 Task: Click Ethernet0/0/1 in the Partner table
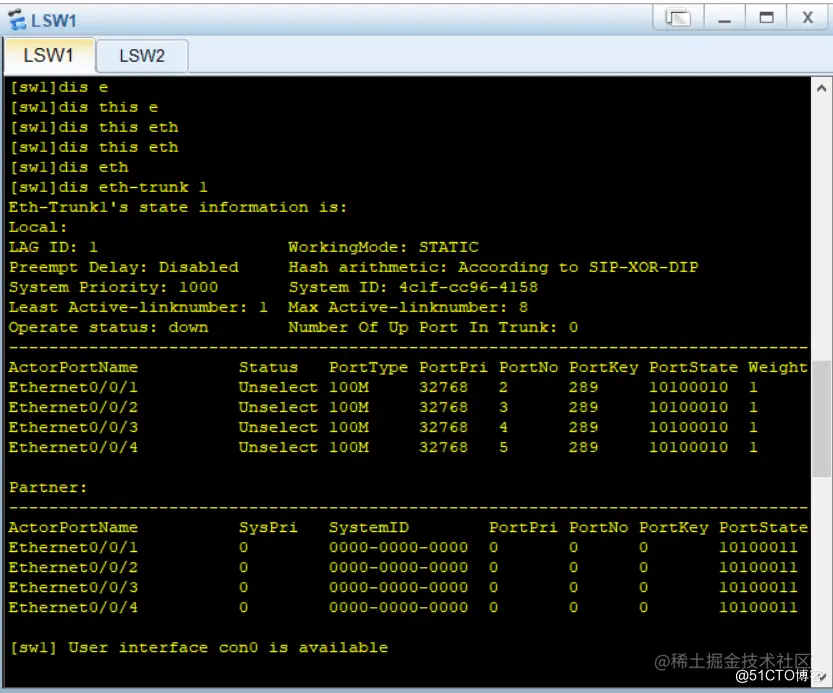point(73,547)
